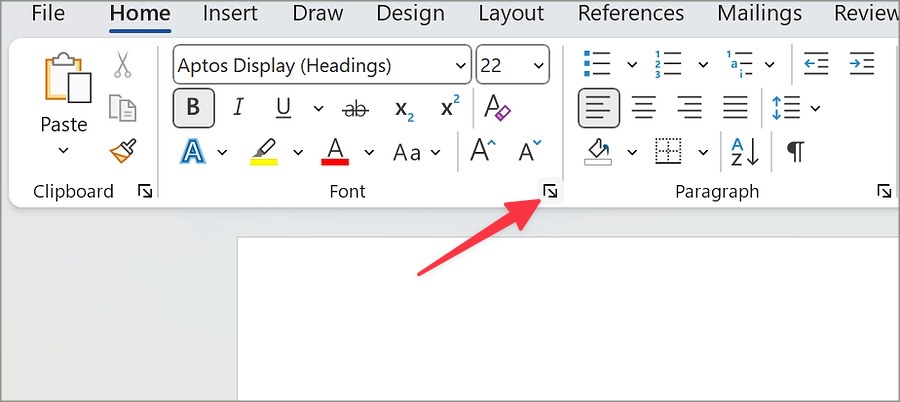The width and height of the screenshot is (900, 402).
Task: Toggle Bold formatting off
Action: (193, 108)
